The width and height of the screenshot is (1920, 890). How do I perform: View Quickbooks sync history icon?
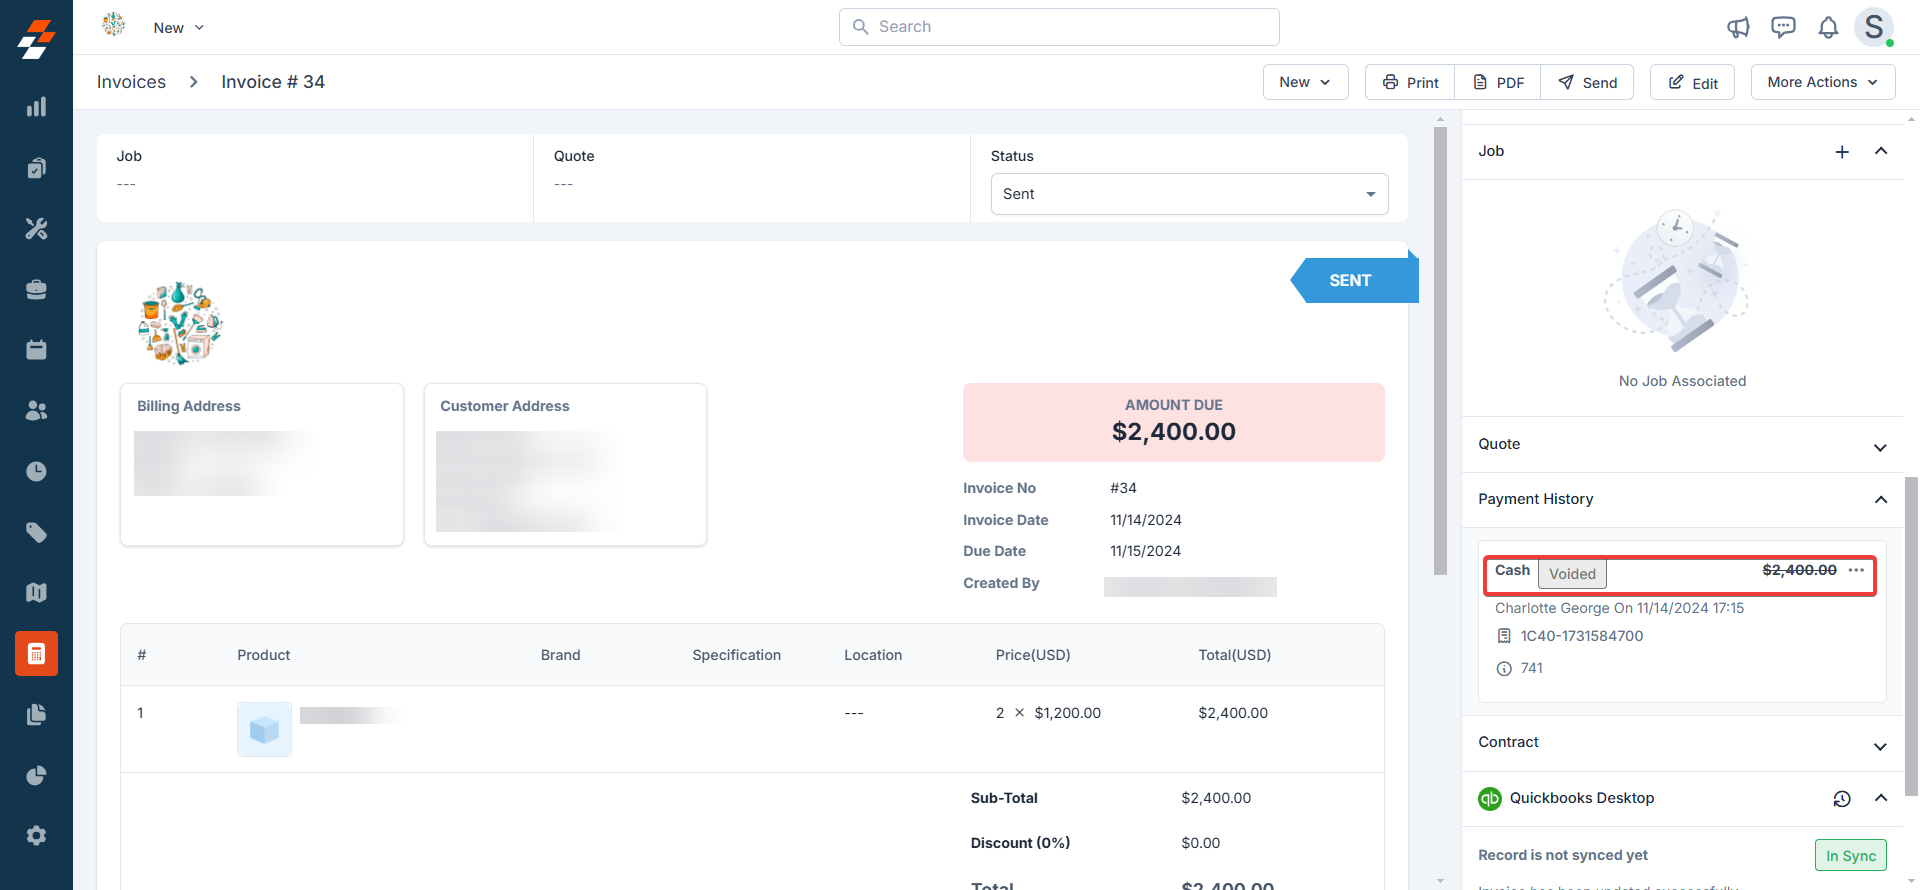(x=1842, y=799)
